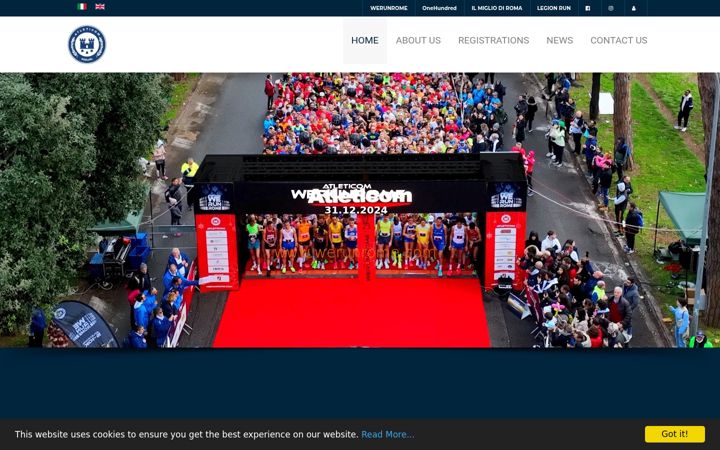Screen dimensions: 720x450
Task: Open the LEGION RUN link
Action: pyautogui.click(x=554, y=8)
